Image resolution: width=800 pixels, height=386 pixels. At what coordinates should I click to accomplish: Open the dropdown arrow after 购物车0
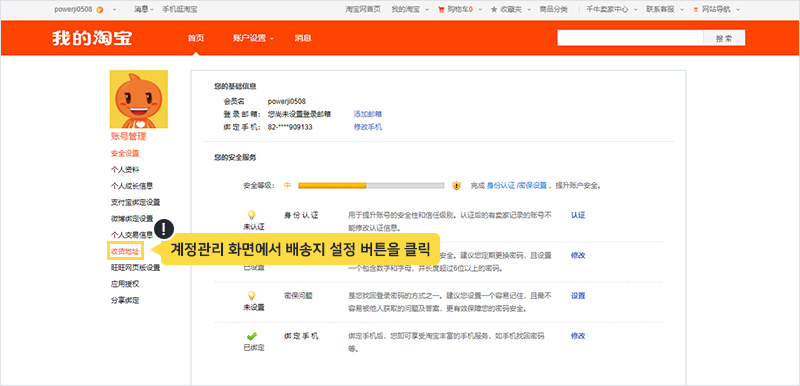click(x=479, y=10)
